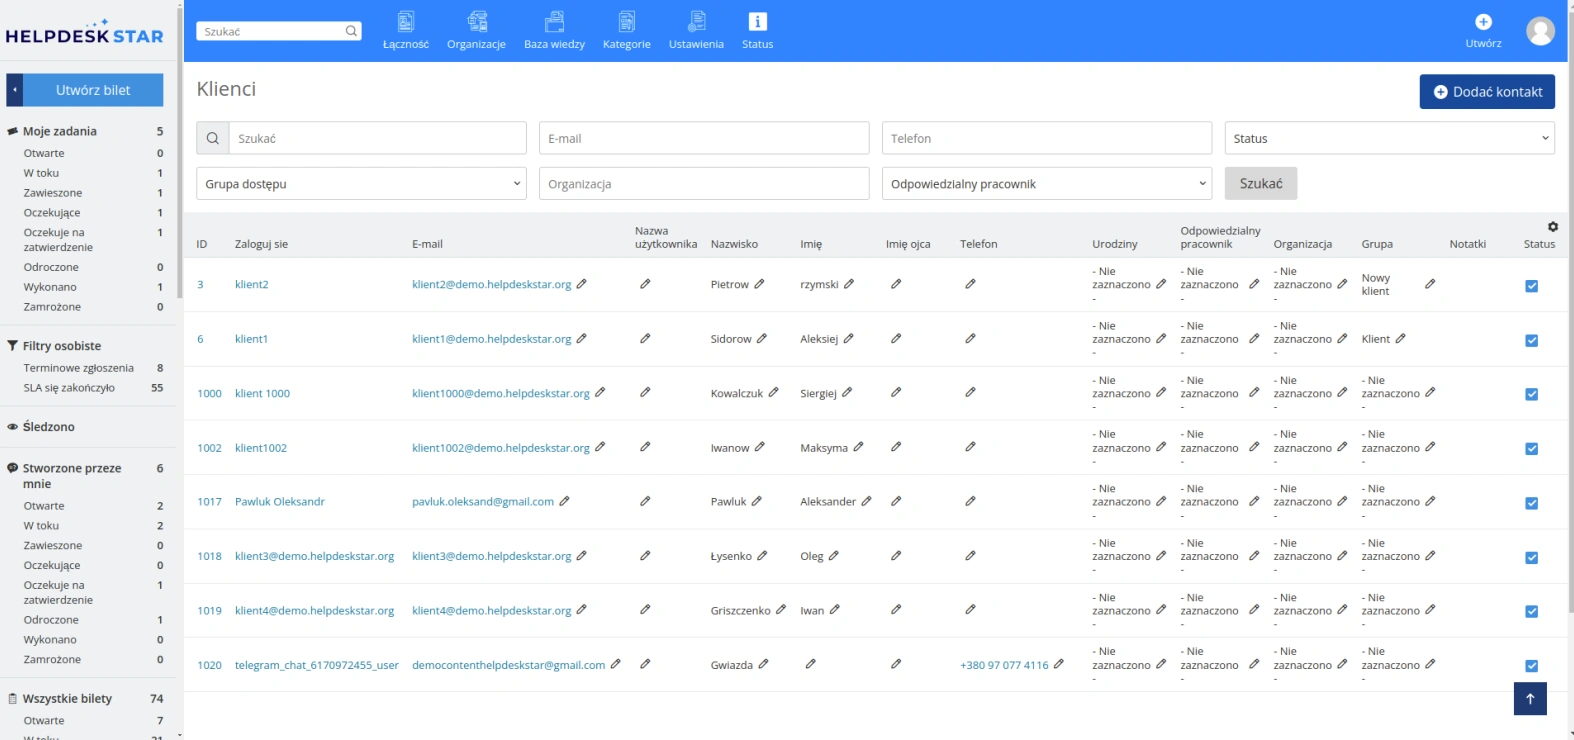Open the Grupa dostępu dropdown
Screen dimensions: 1574x740
361,184
